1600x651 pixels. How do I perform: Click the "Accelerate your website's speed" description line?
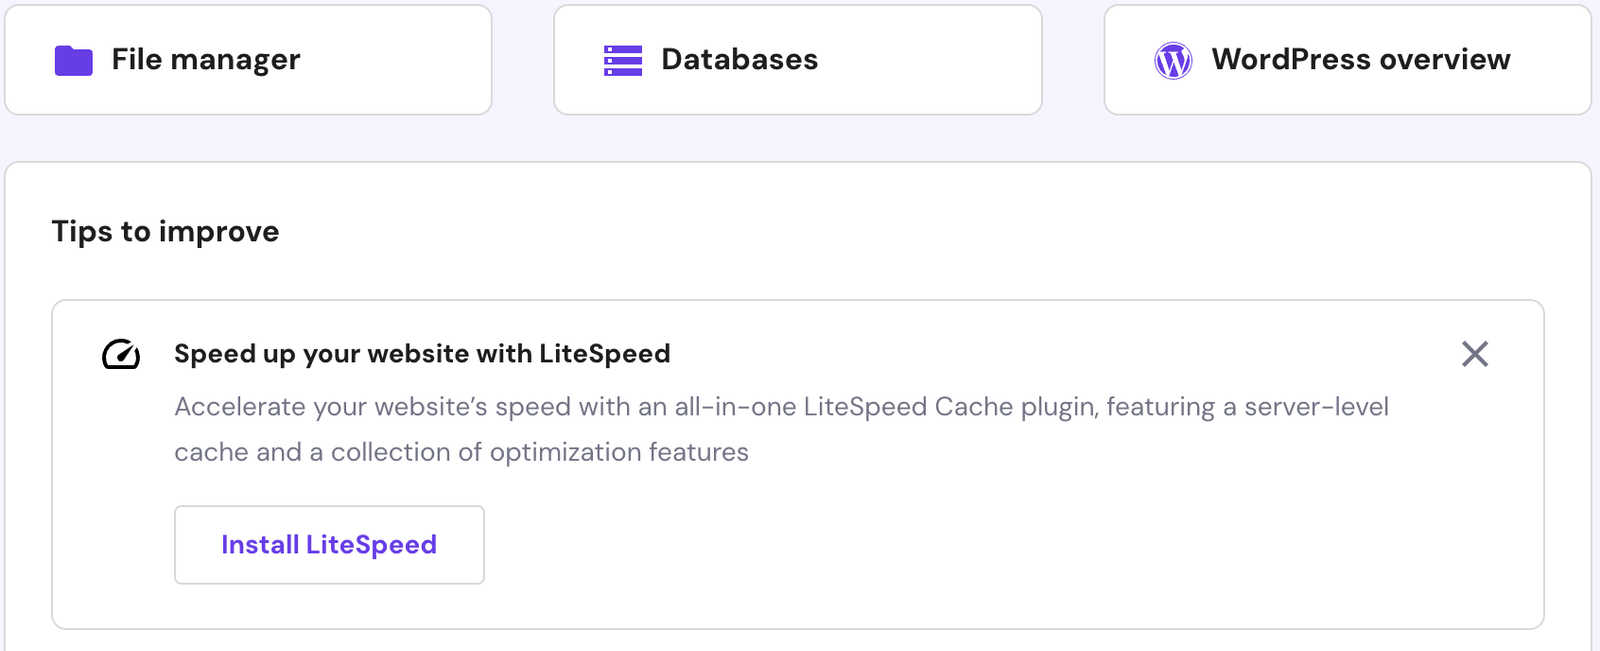[x=400, y=407]
